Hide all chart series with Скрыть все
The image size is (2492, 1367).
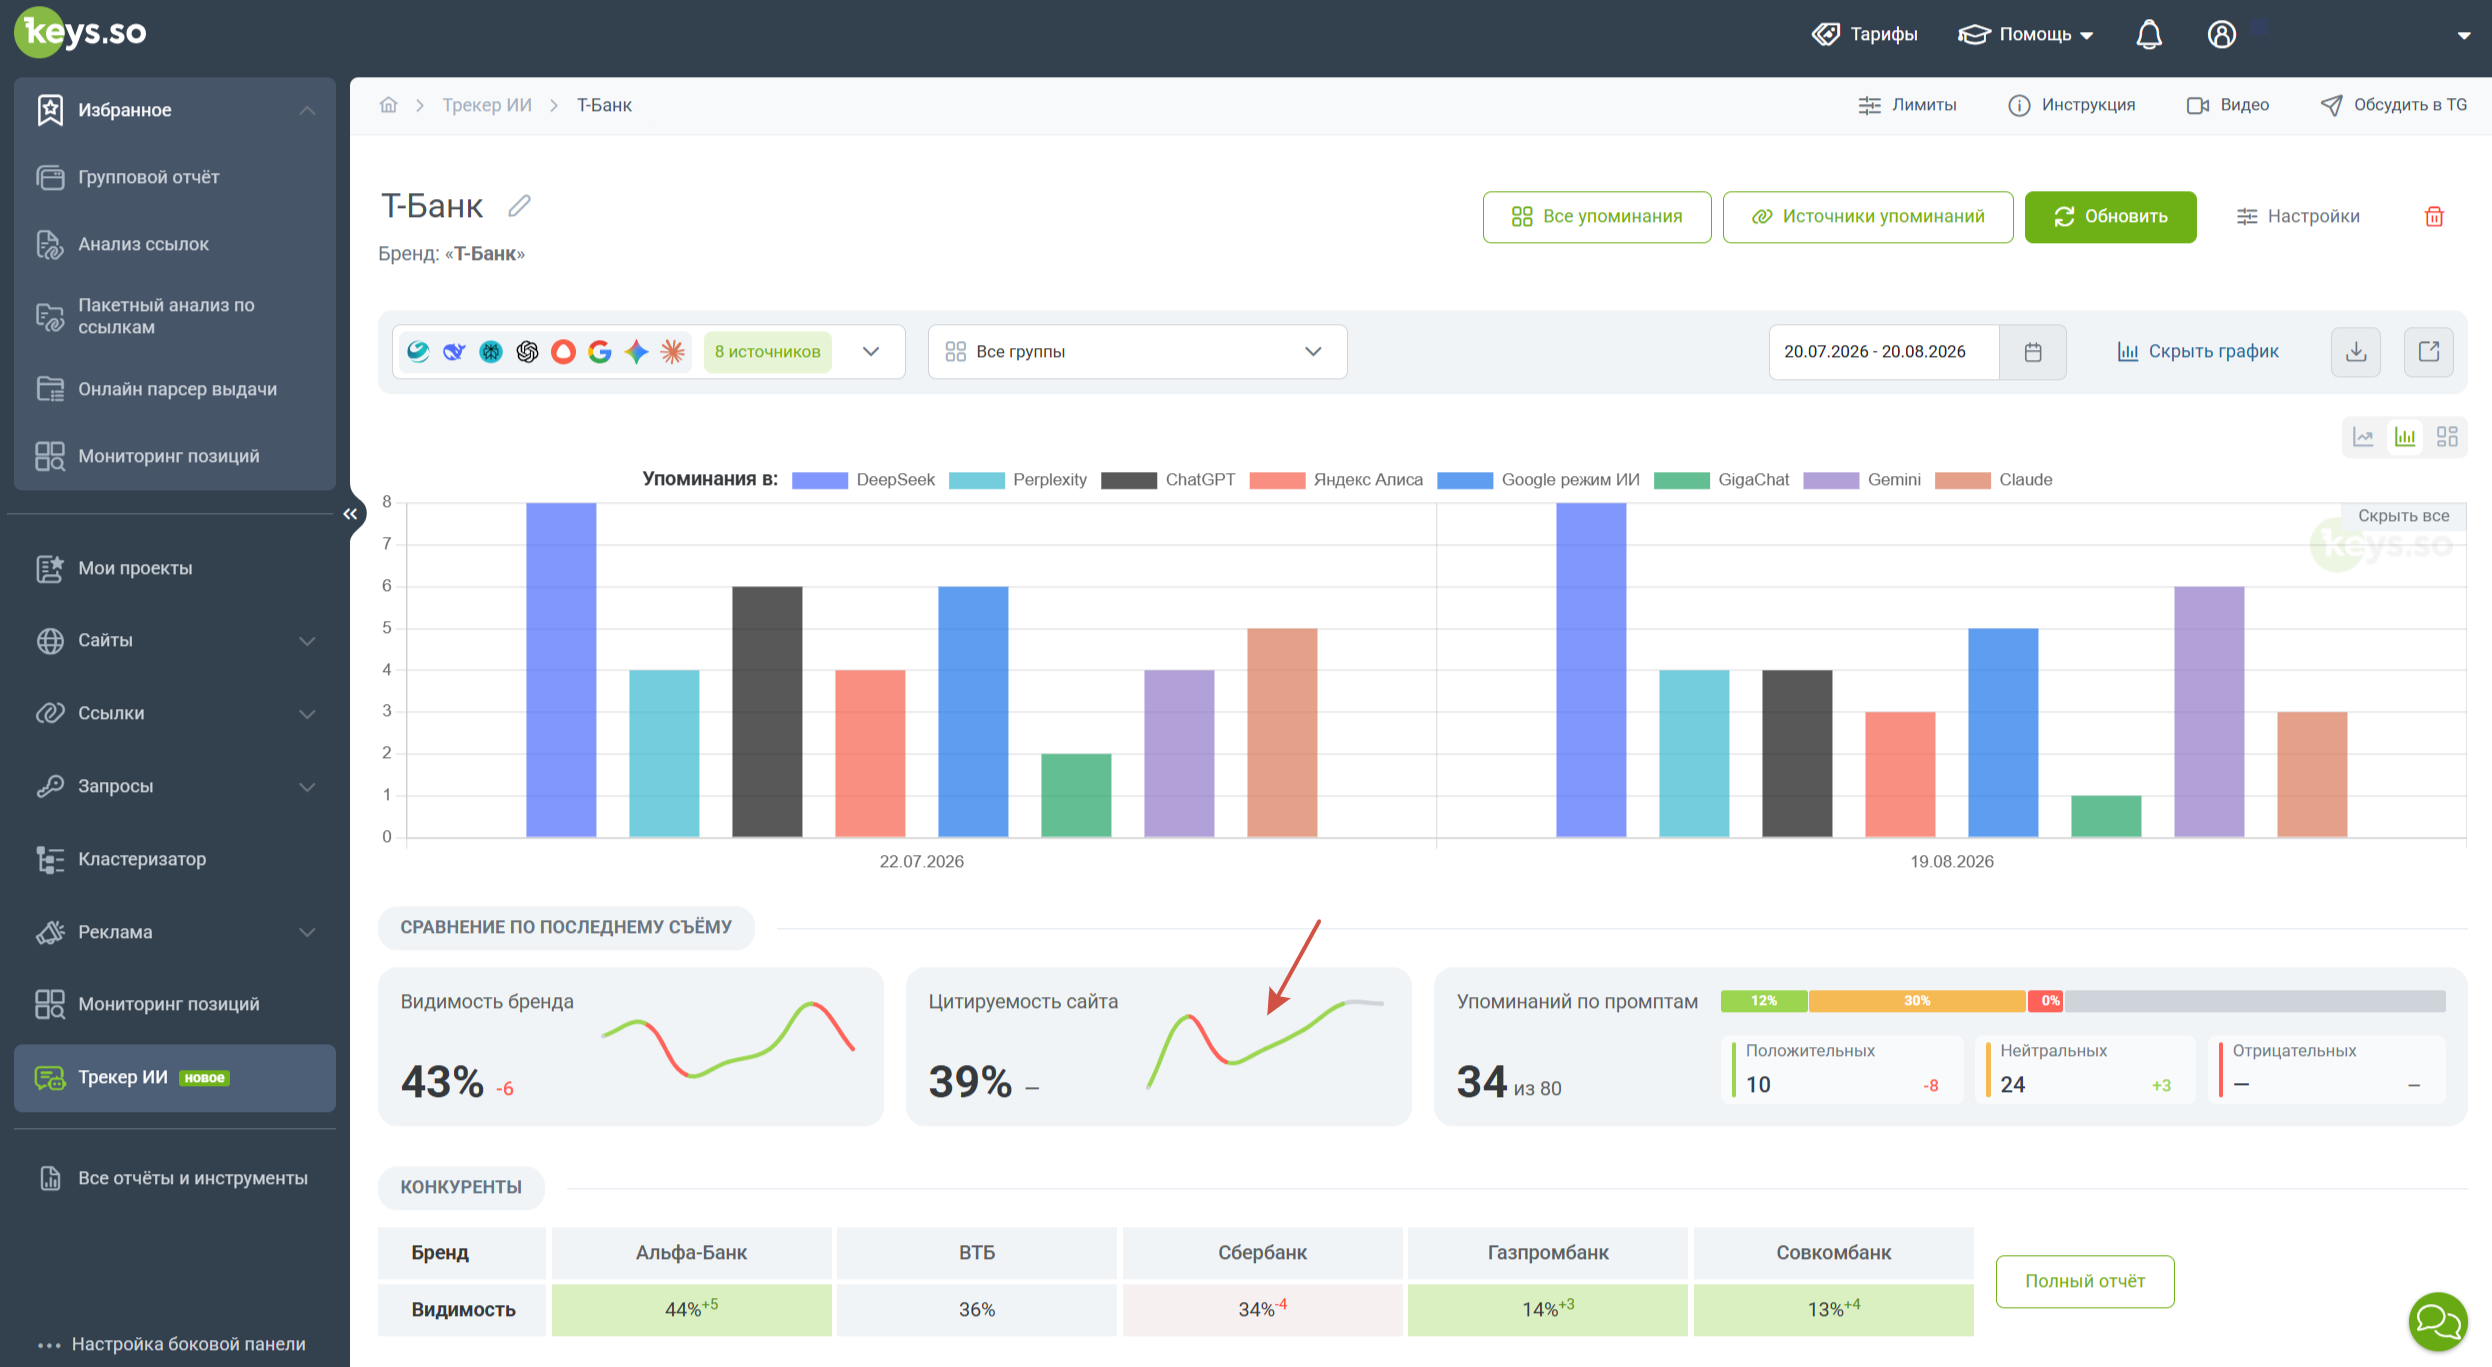[2404, 516]
